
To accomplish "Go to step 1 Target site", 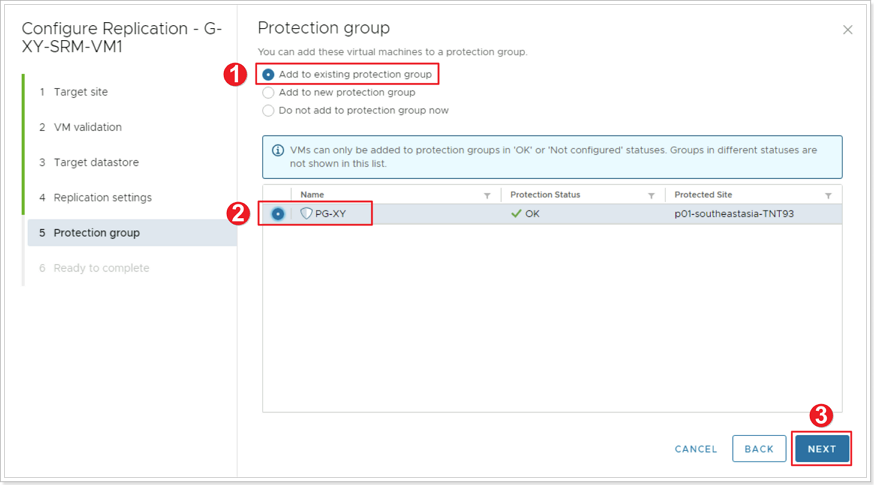I will [74, 92].
